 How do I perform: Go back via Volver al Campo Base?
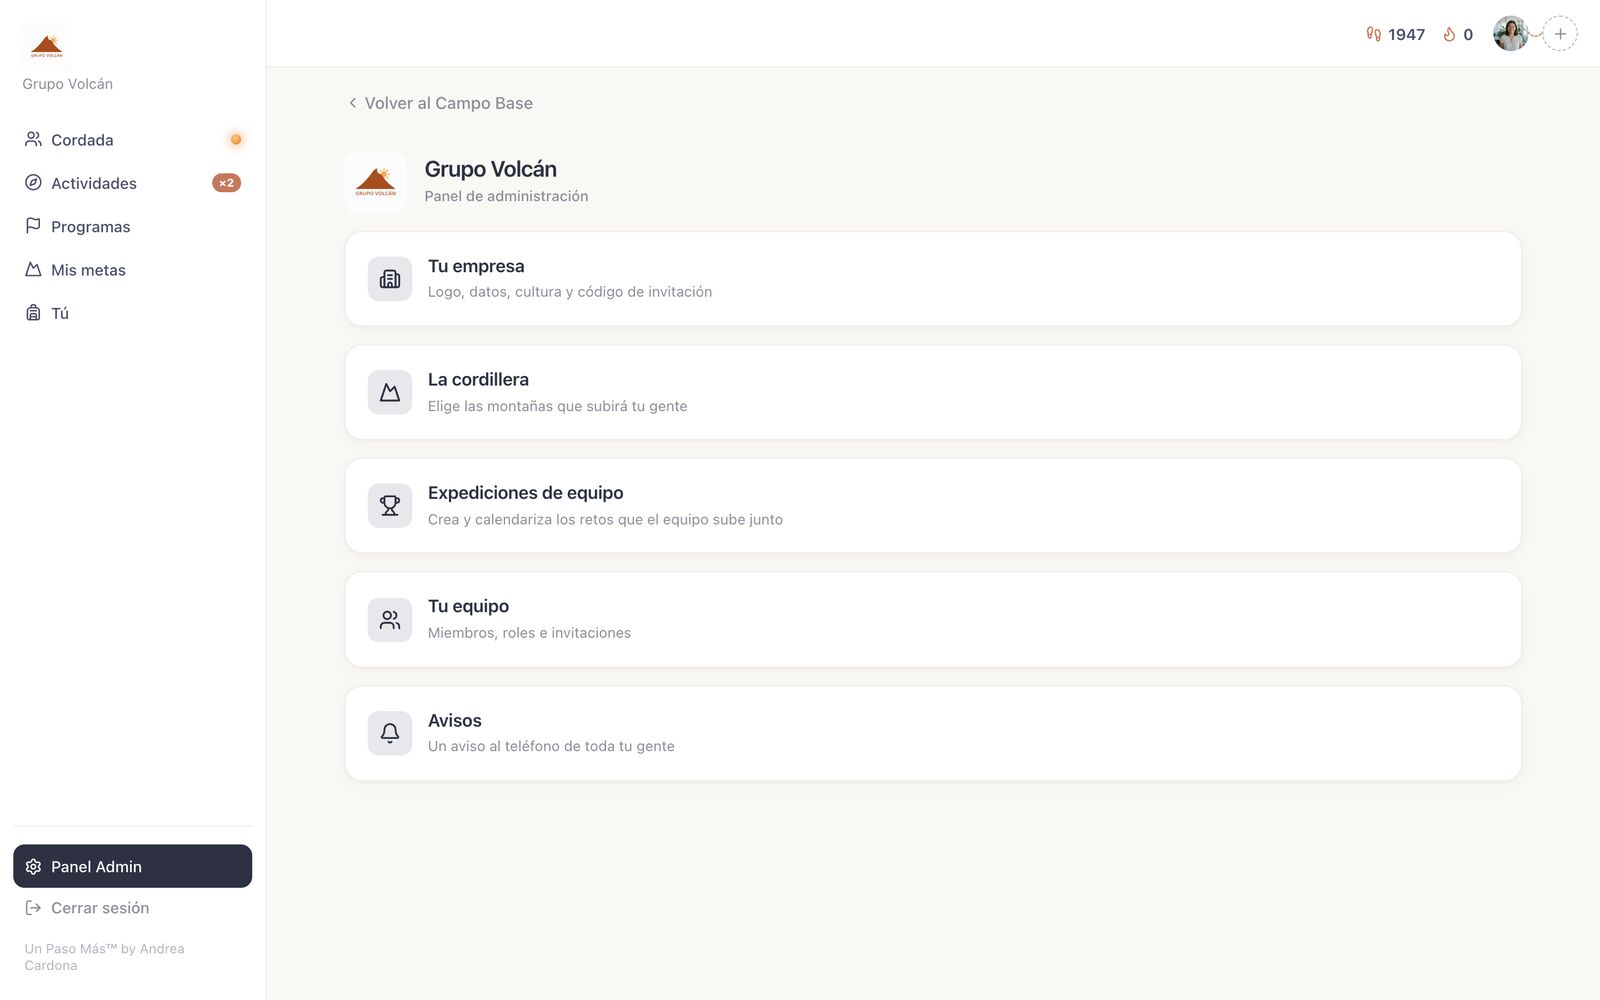pyautogui.click(x=440, y=103)
